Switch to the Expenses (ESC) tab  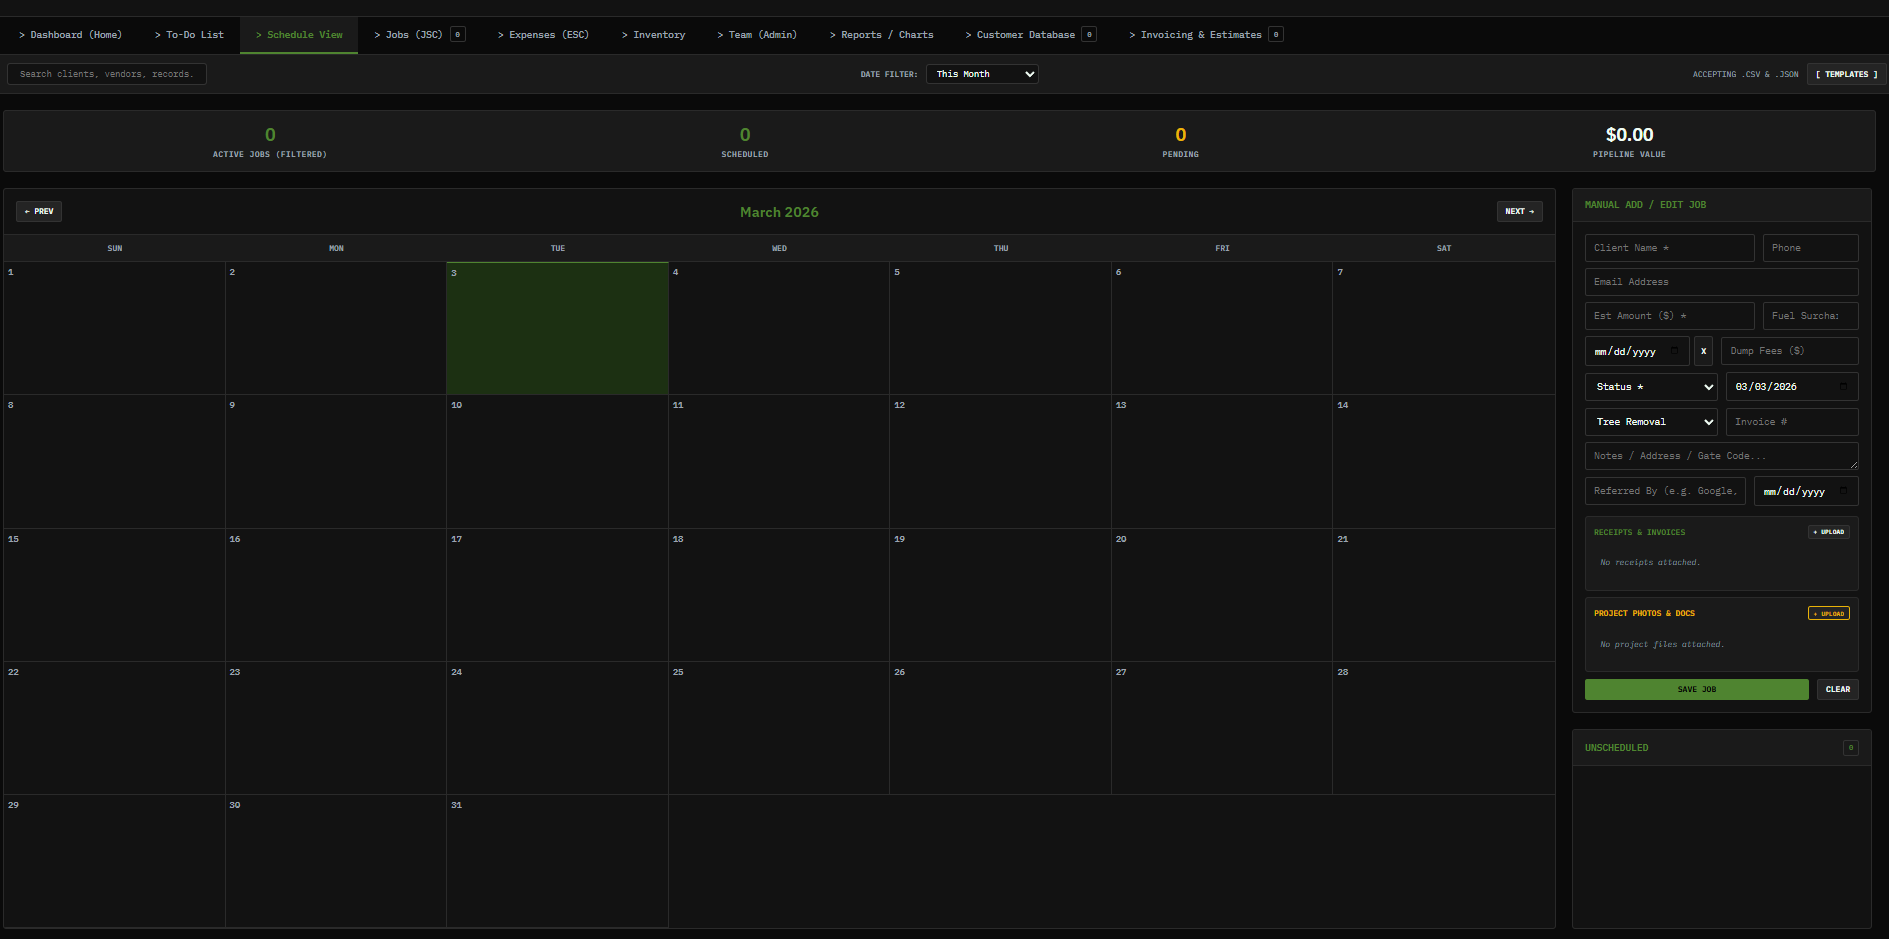pyautogui.click(x=543, y=35)
